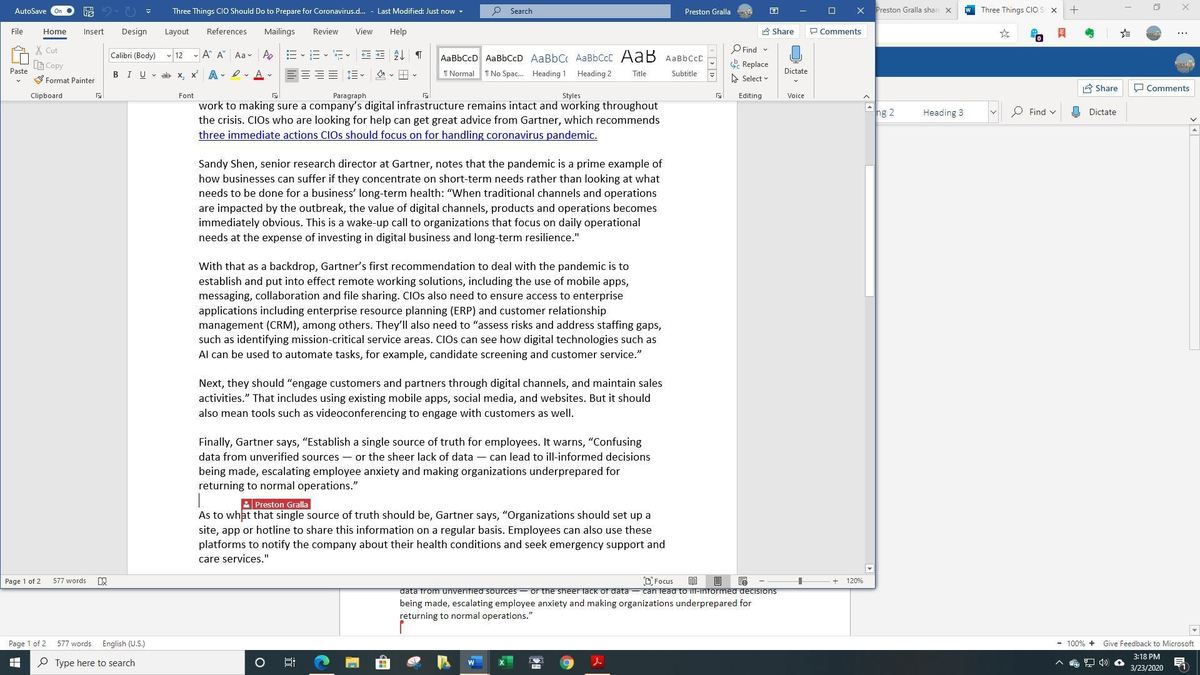Open the Select dropdown in Editing group
Viewport: 1200px width, 675px height.
(750, 78)
